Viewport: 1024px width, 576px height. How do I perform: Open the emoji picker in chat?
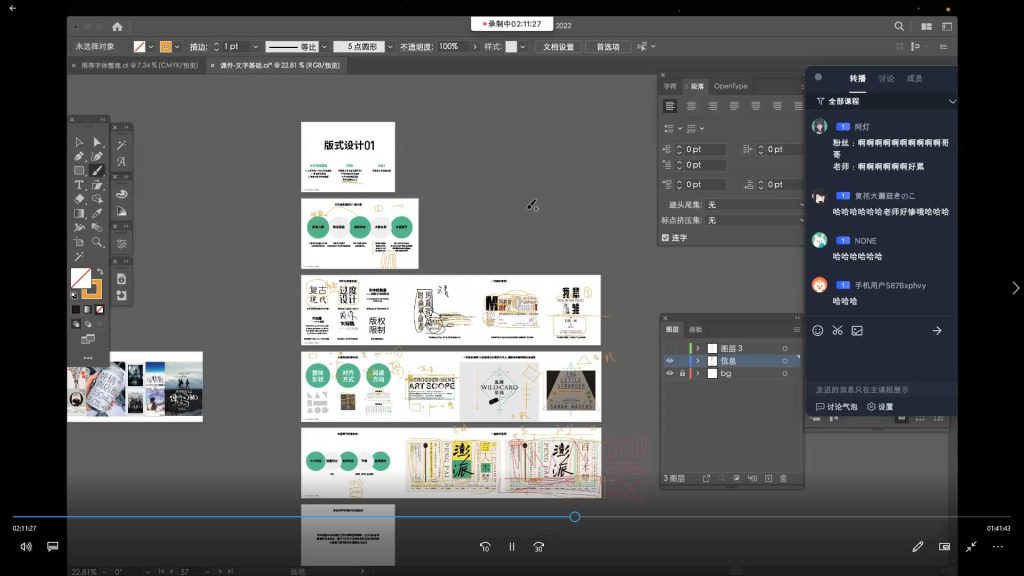818,331
